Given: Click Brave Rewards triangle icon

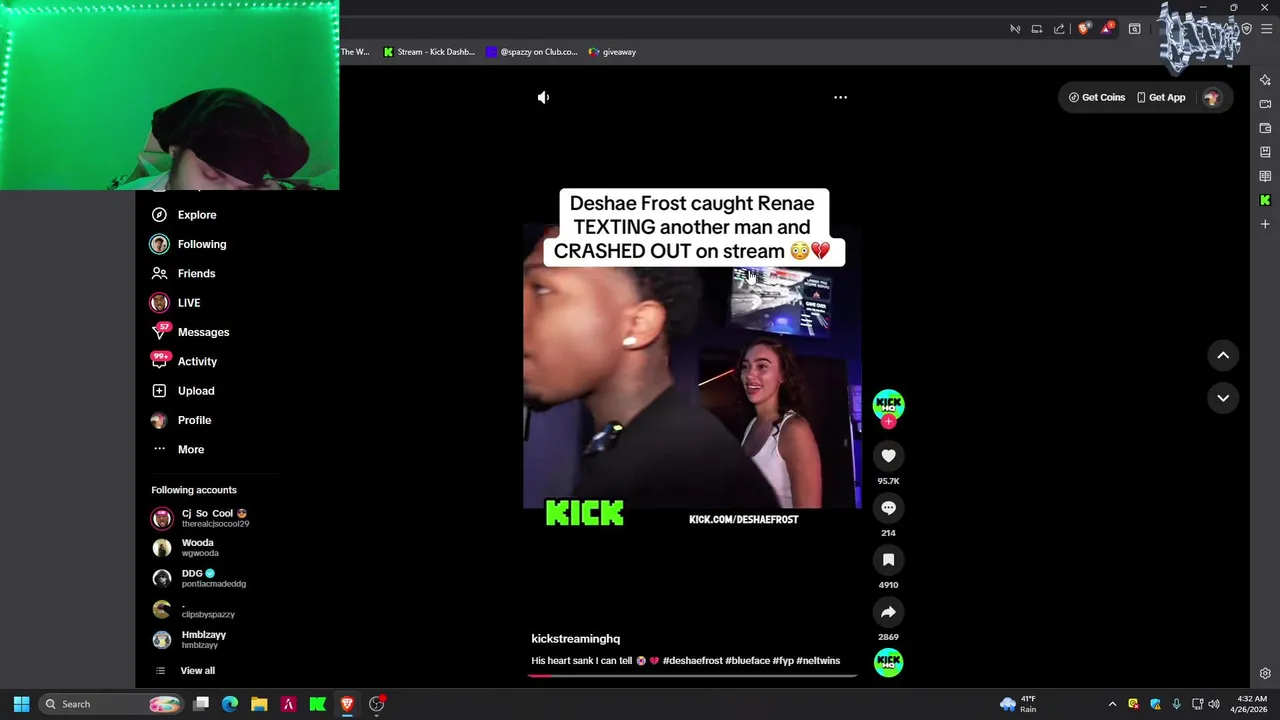Looking at the screenshot, I should tap(1107, 29).
